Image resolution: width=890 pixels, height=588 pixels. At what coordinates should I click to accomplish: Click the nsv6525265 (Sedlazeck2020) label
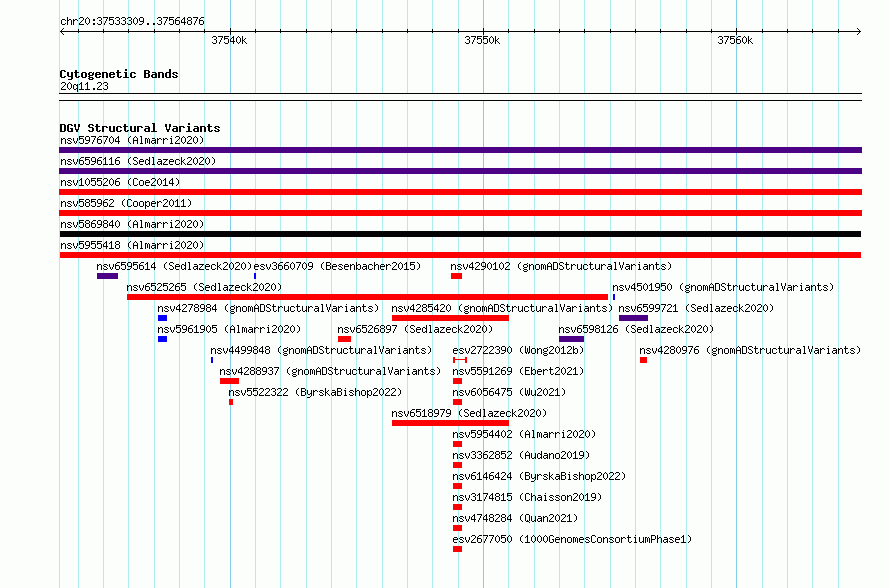pyautogui.click(x=204, y=287)
